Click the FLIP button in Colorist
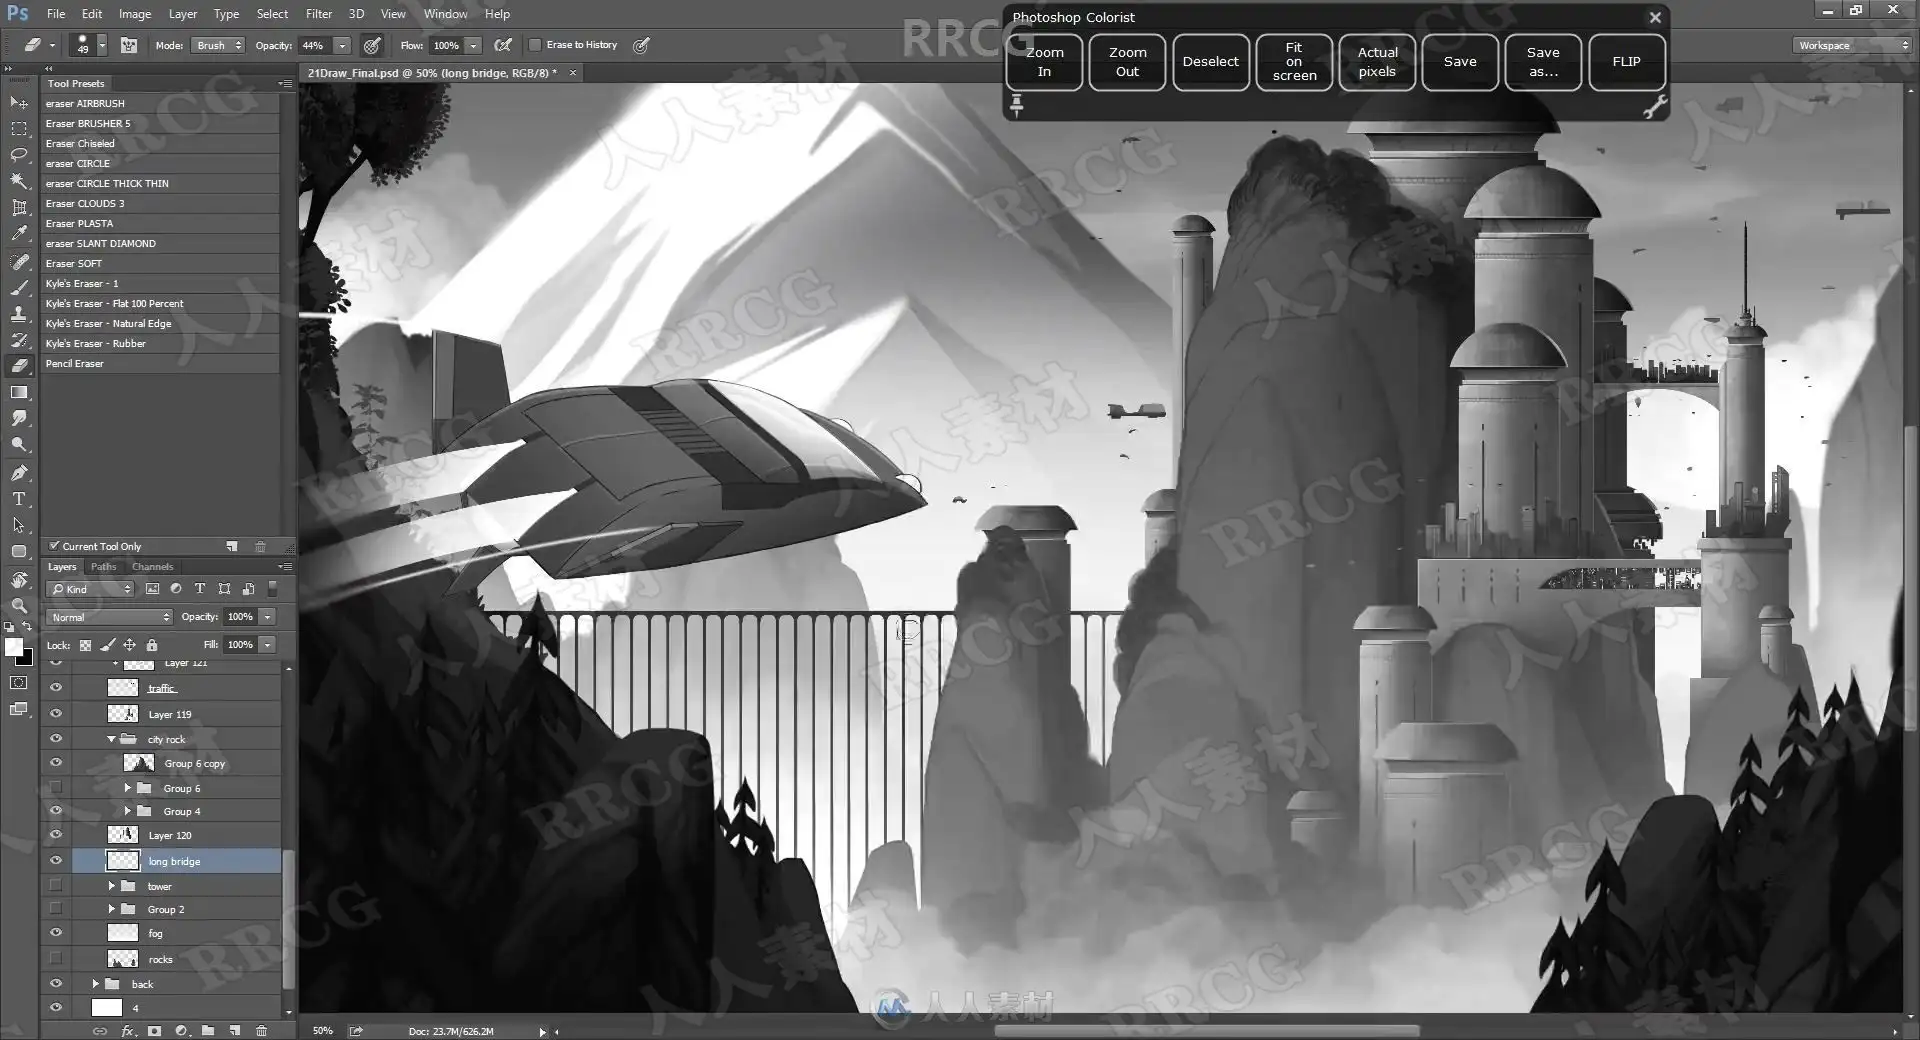 1626,62
